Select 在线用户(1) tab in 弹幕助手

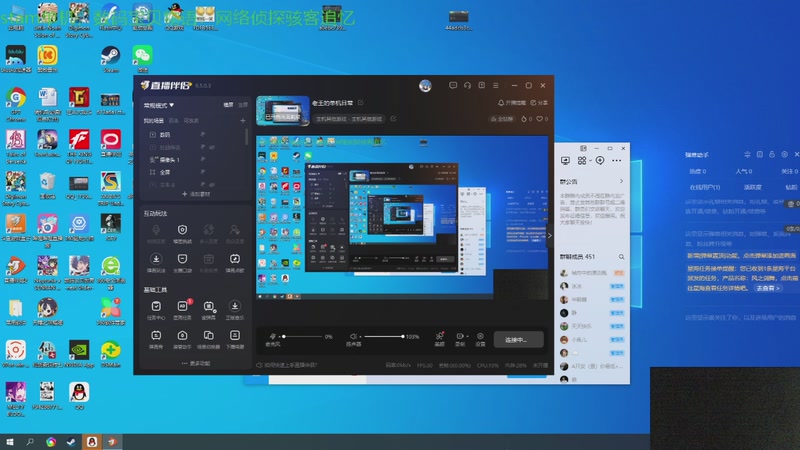705,187
